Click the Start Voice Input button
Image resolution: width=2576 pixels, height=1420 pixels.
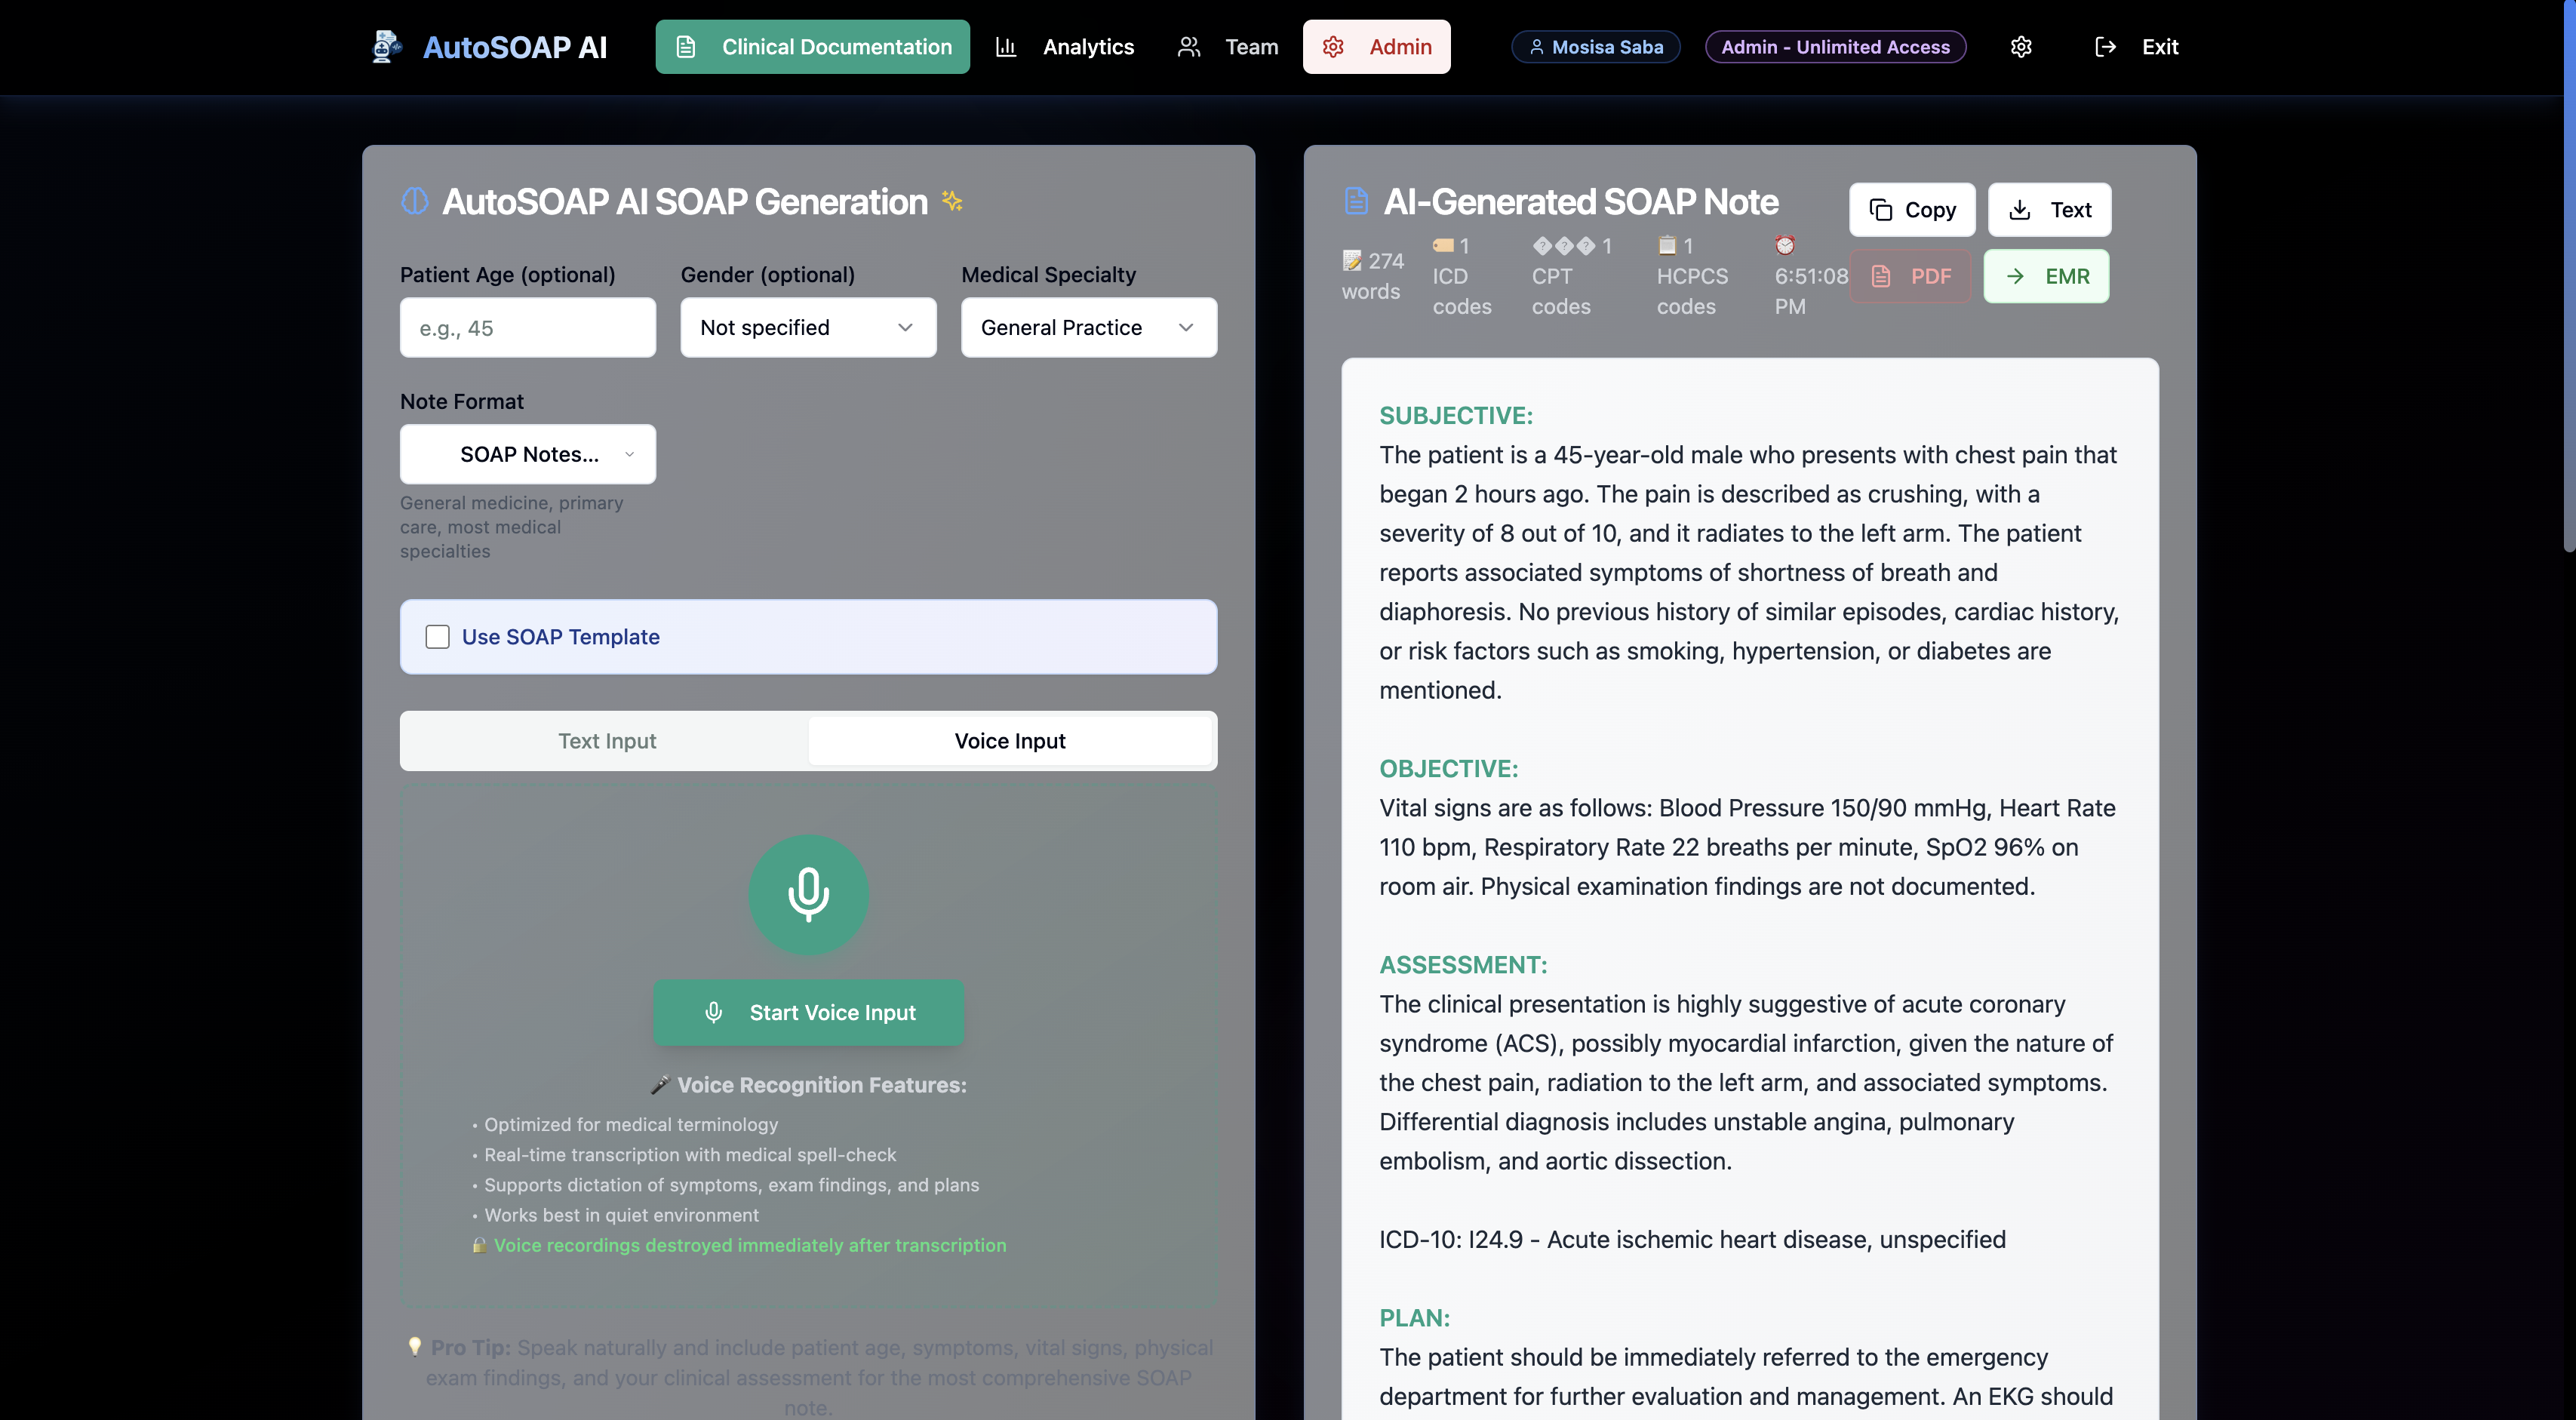click(x=808, y=1013)
